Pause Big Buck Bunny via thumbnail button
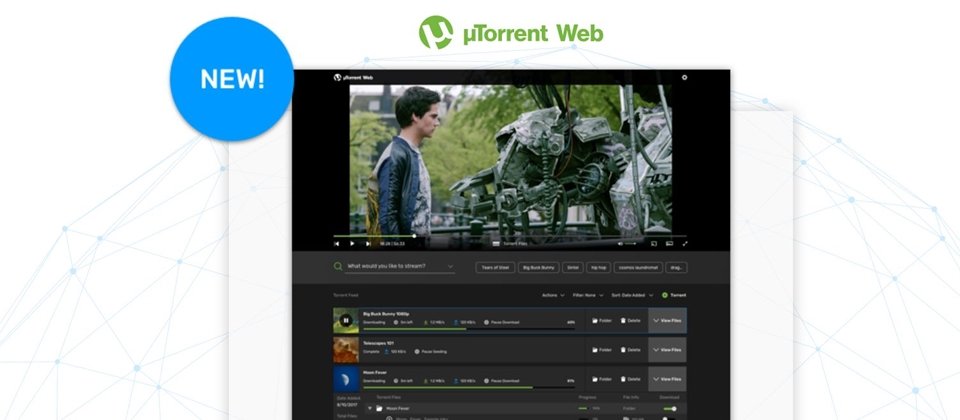960x420 pixels. pos(345,320)
